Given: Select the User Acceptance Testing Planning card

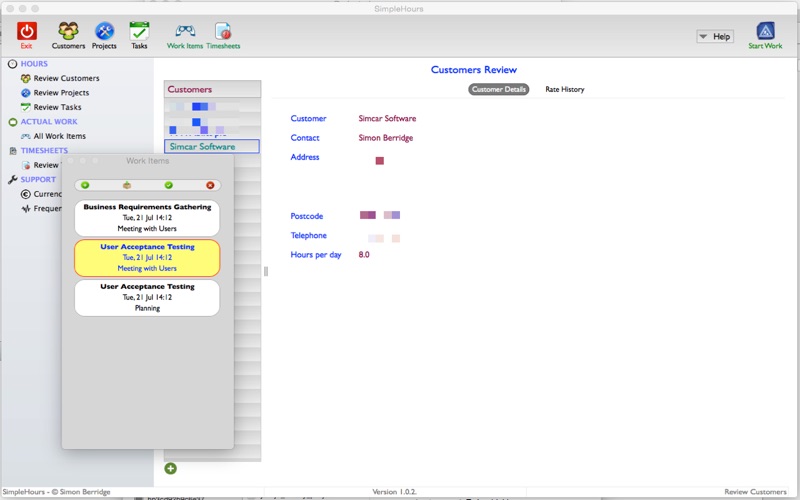Looking at the screenshot, I should tap(147, 297).
